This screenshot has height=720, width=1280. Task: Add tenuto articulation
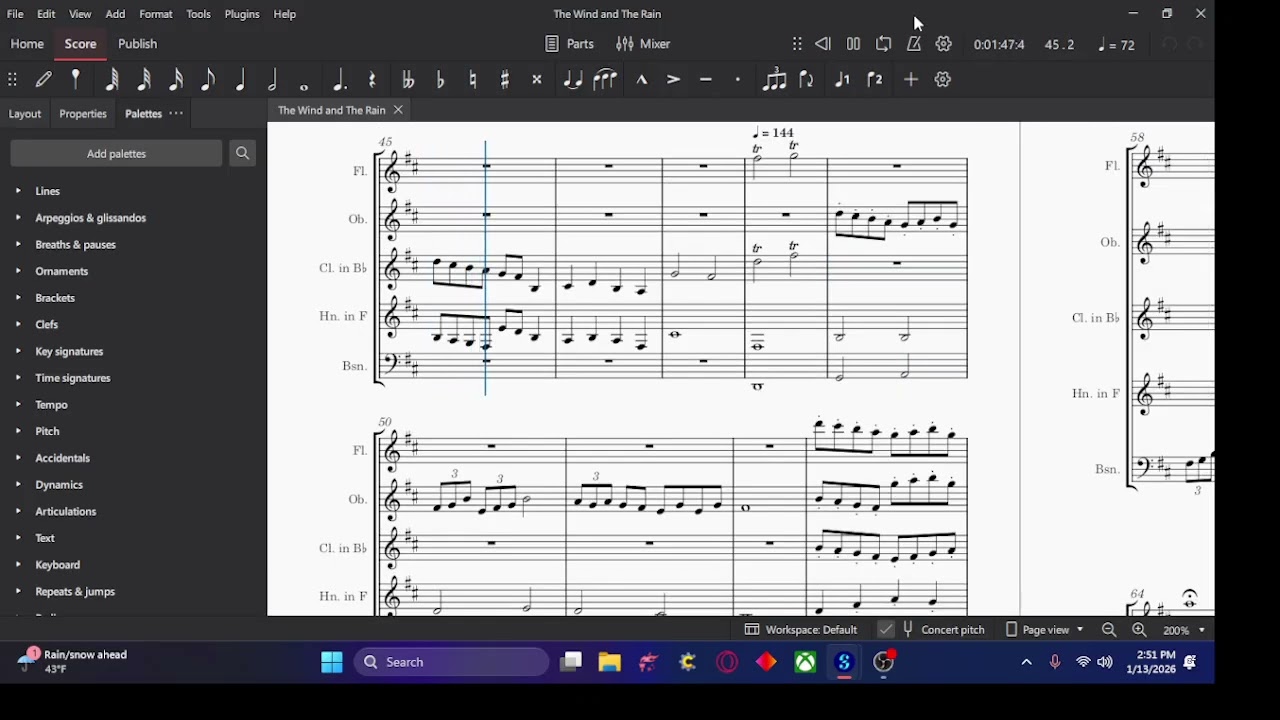point(706,79)
